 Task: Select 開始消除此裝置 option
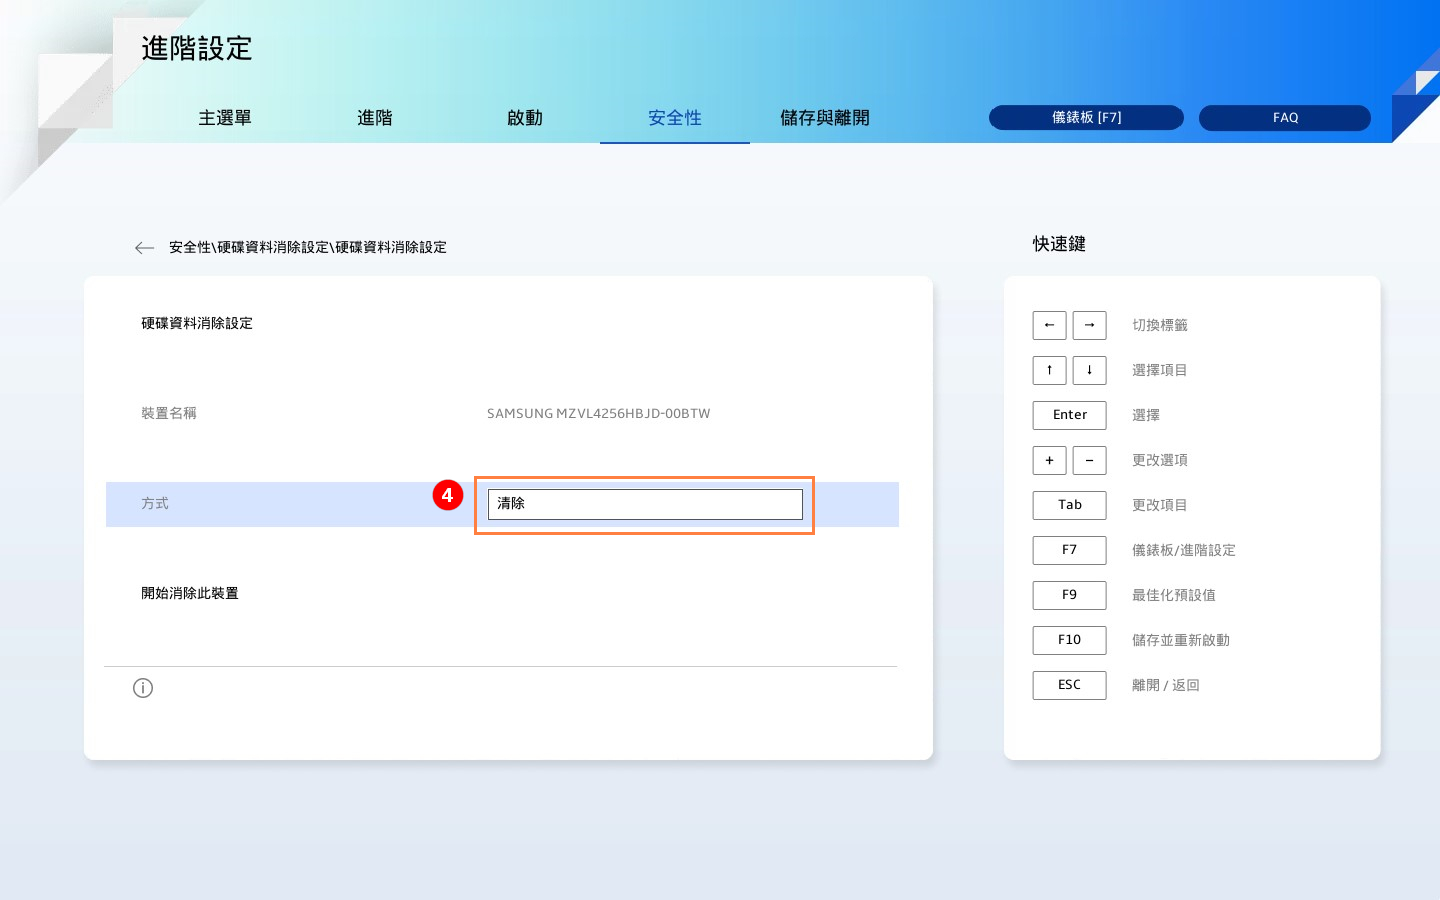coord(190,593)
